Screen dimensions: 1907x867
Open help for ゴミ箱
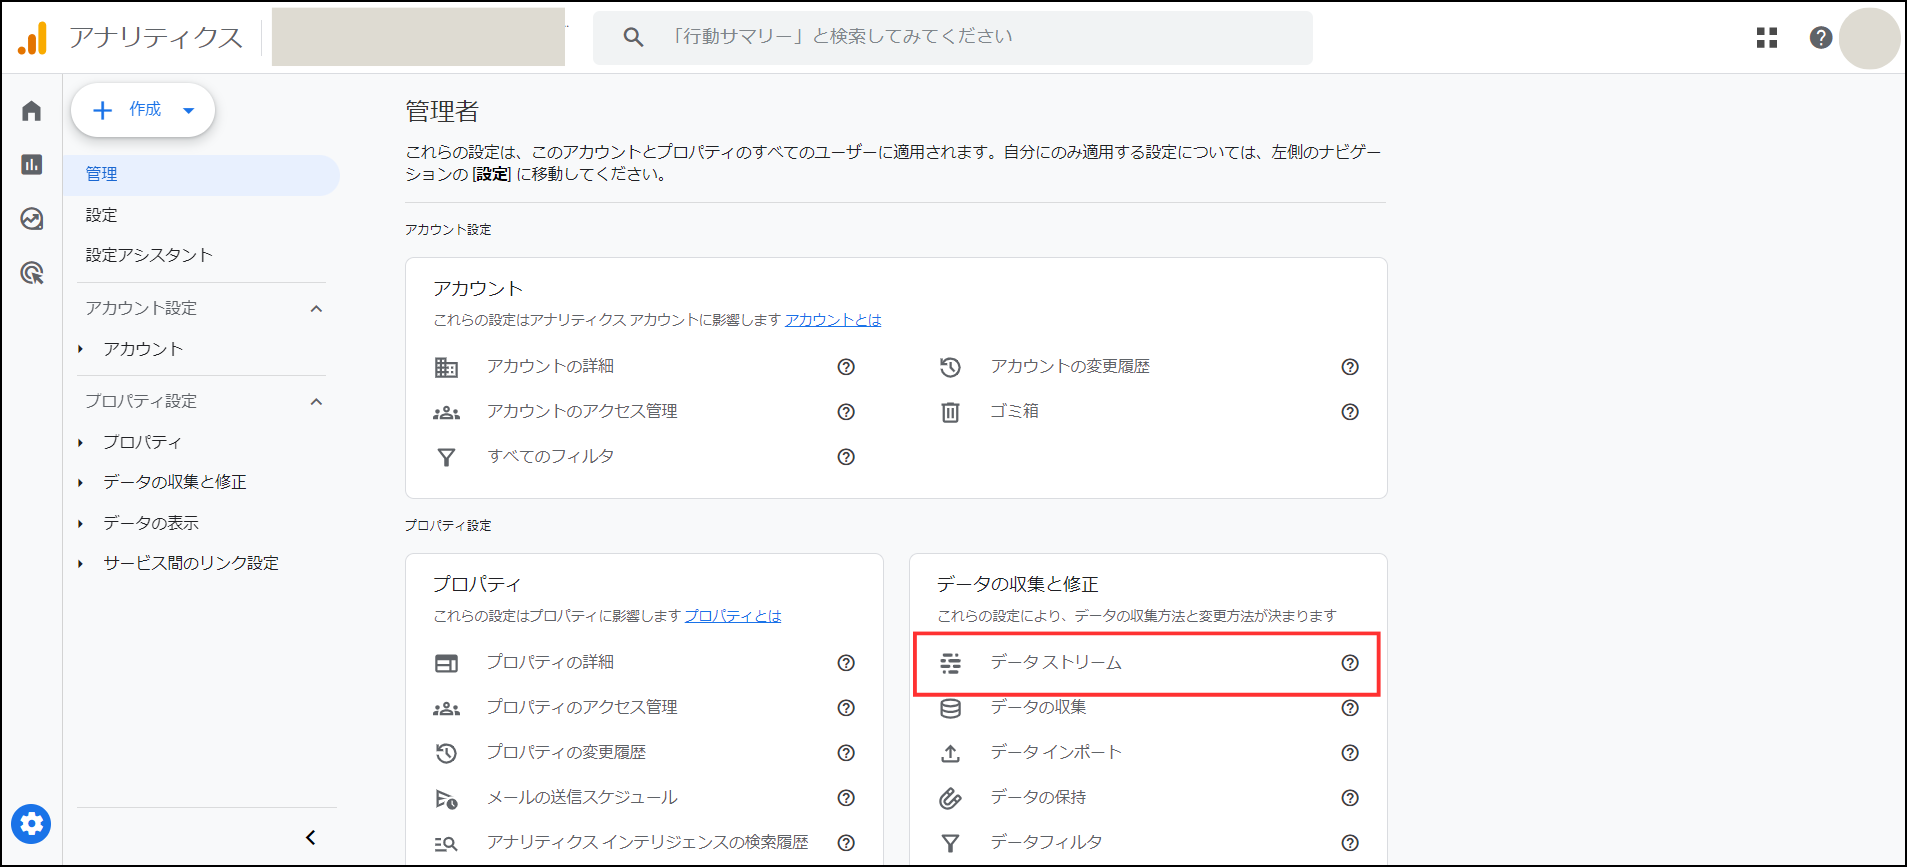click(x=1350, y=412)
